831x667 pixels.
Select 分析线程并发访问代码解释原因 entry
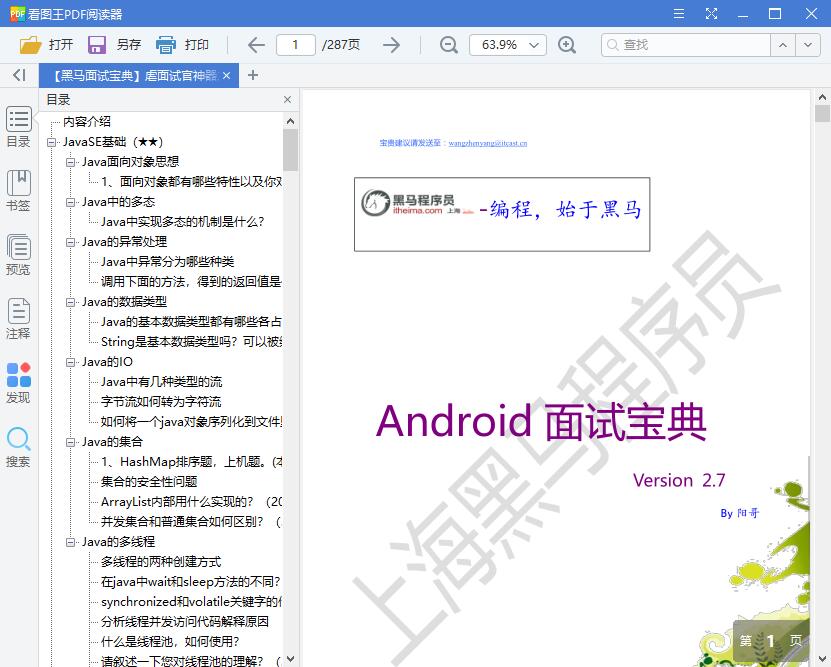click(x=185, y=621)
